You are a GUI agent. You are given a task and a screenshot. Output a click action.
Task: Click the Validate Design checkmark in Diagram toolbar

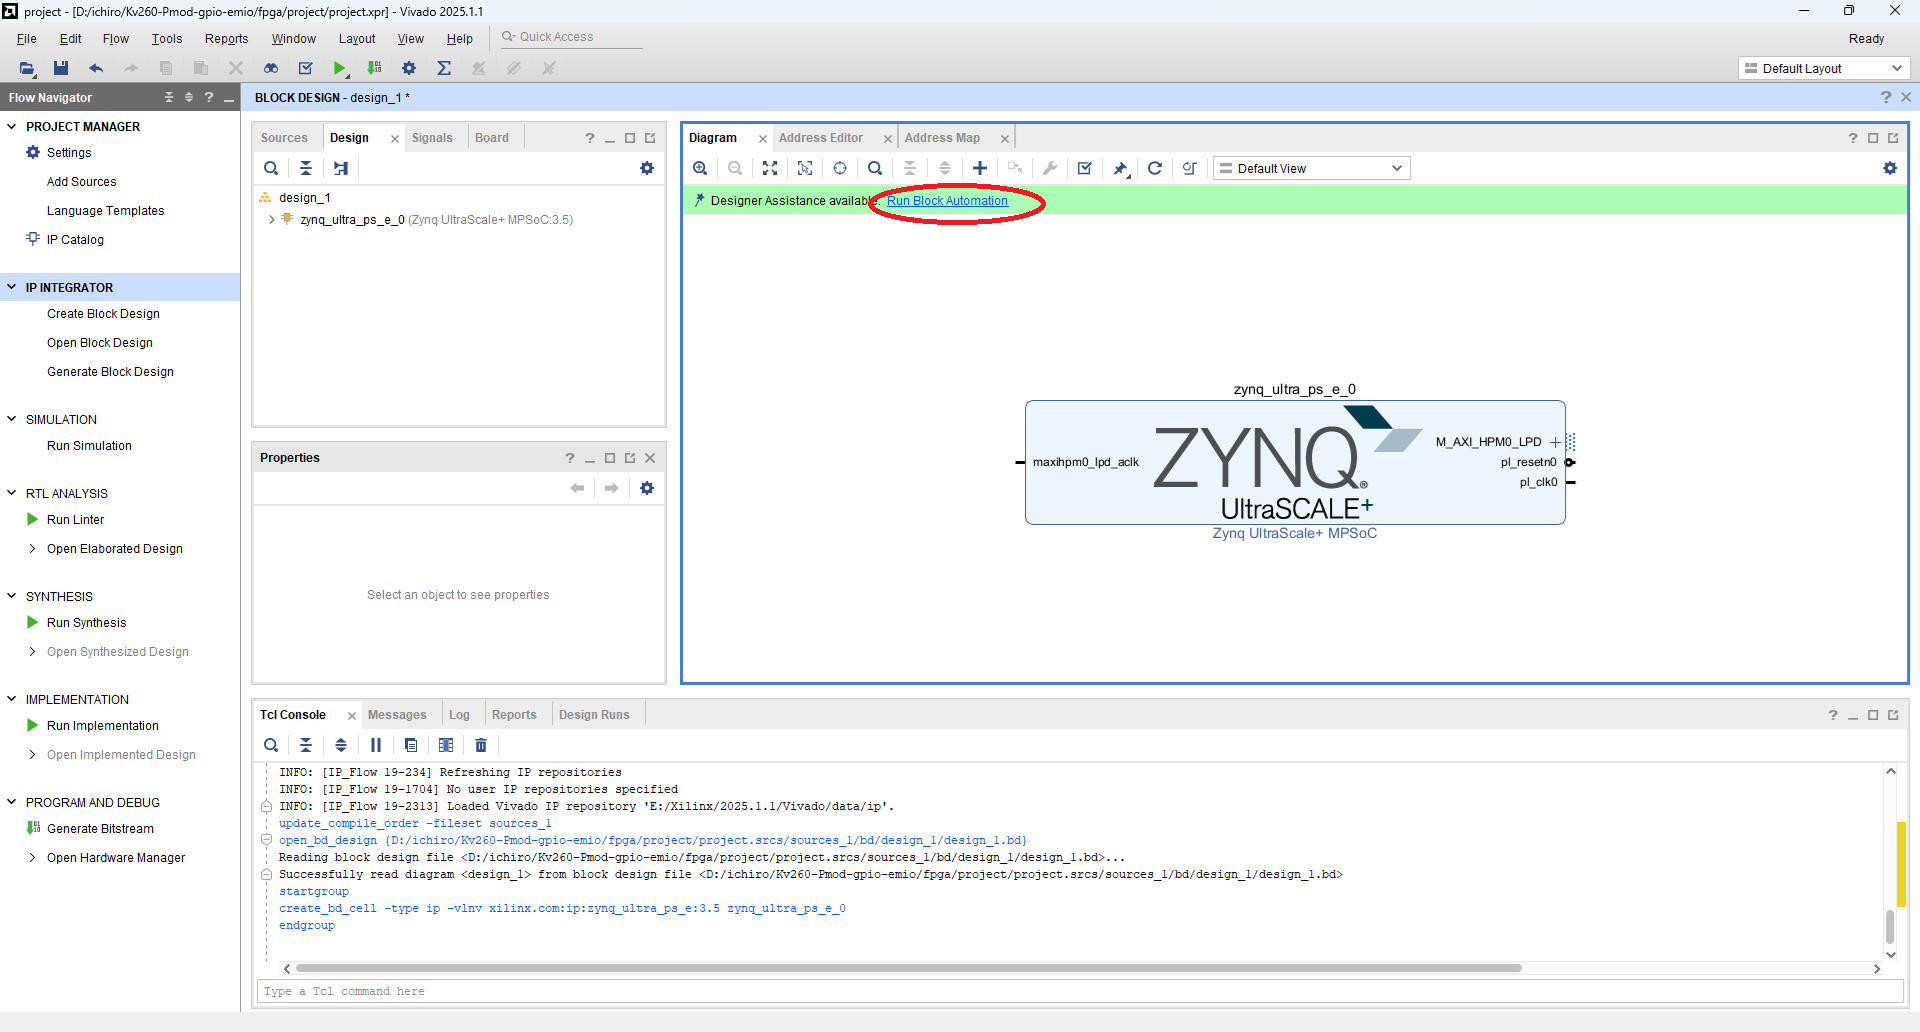coord(1085,168)
